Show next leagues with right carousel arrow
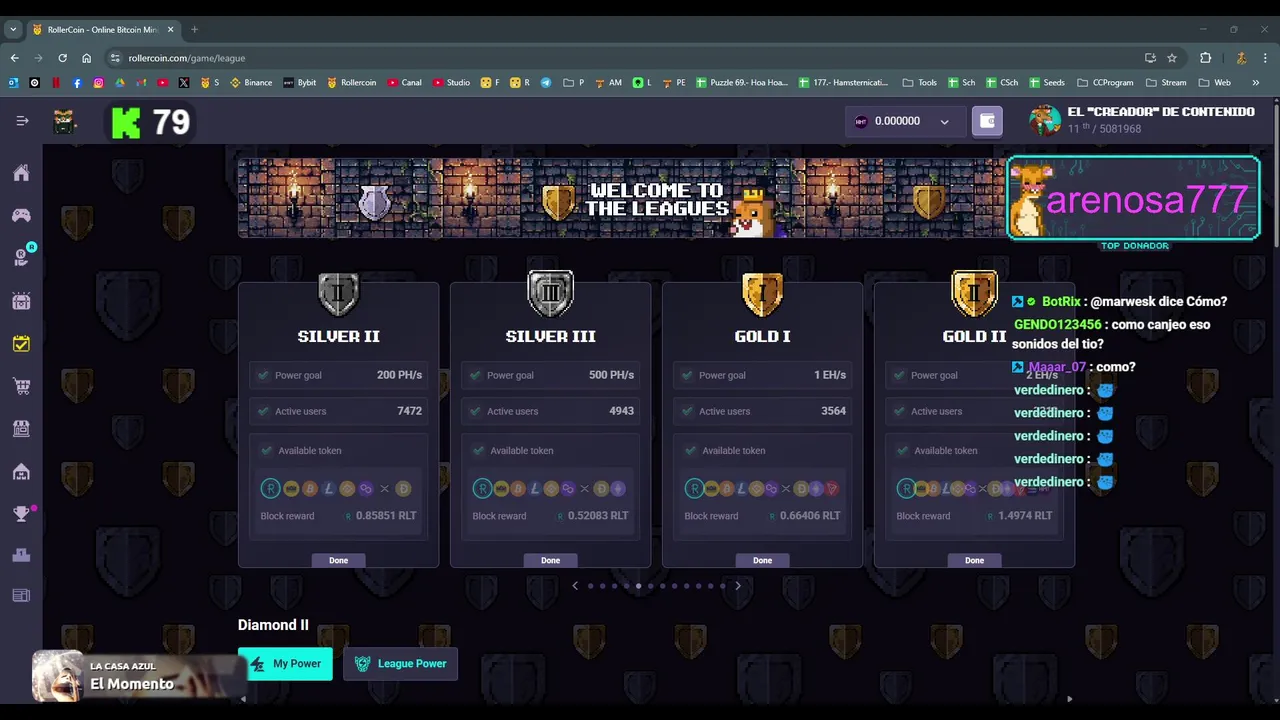This screenshot has height=720, width=1280. (x=738, y=586)
